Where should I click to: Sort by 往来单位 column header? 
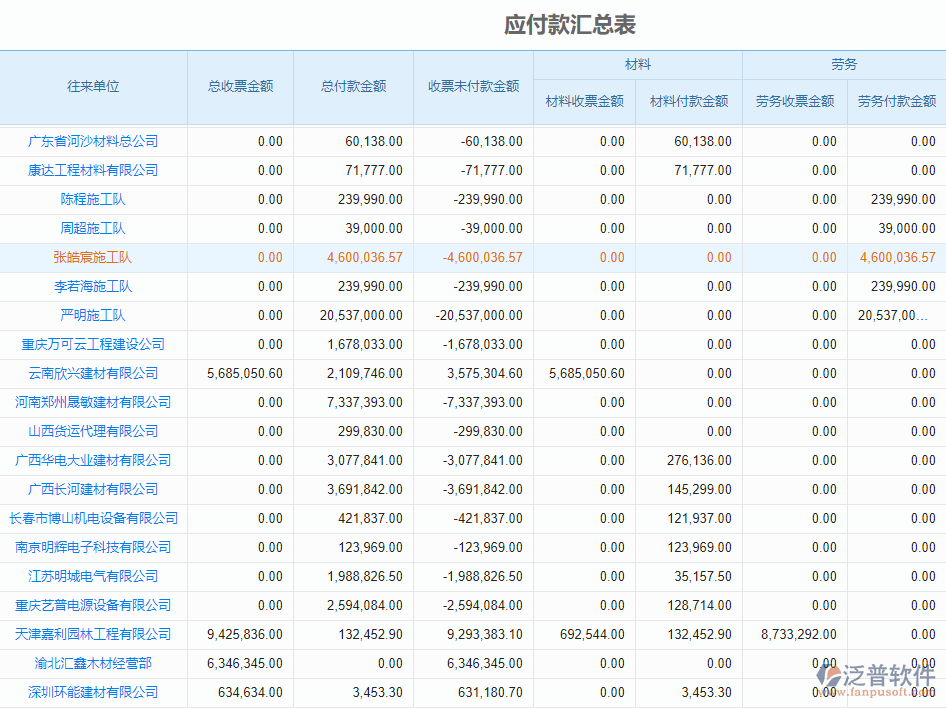(x=93, y=87)
